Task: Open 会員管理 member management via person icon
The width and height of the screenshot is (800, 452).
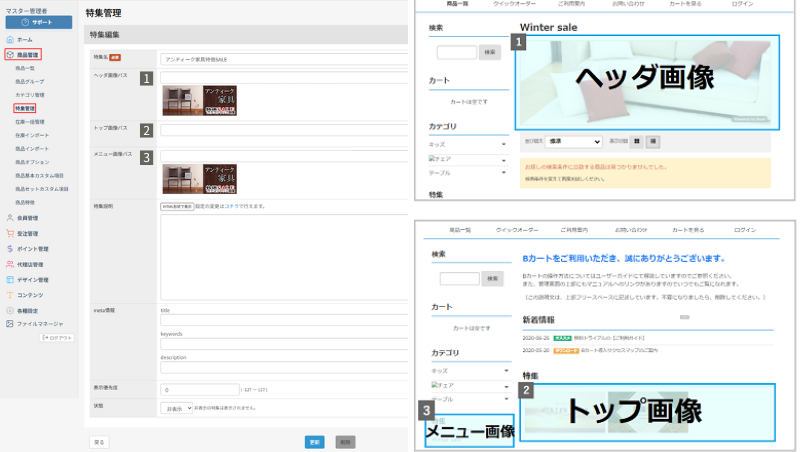Action: coord(9,217)
